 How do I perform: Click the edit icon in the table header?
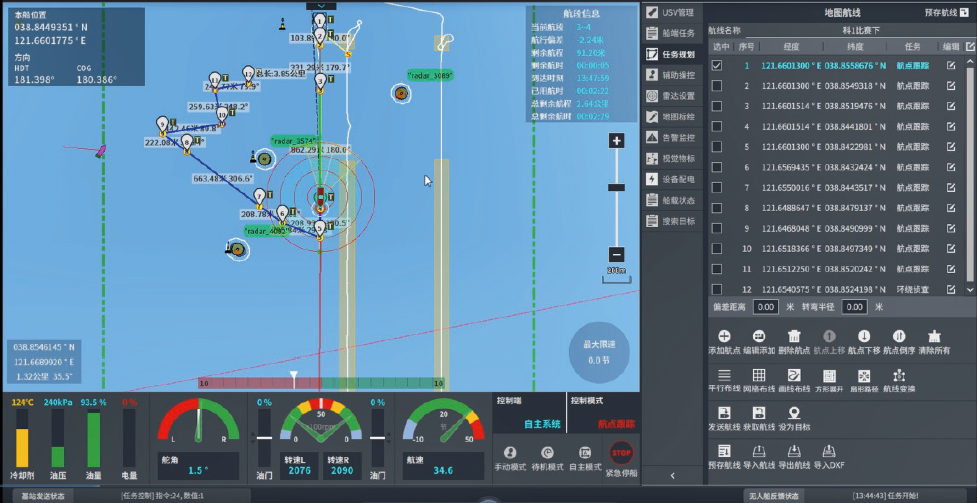coord(970,47)
